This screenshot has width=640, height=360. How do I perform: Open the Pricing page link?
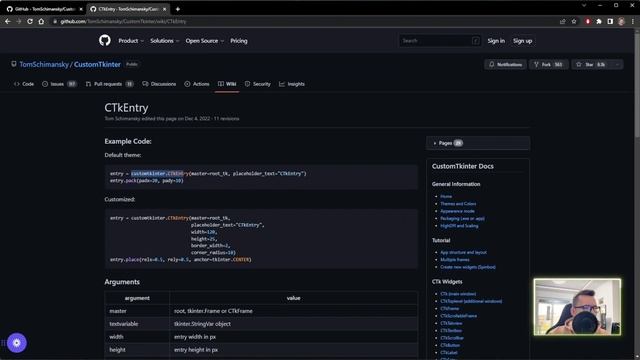tap(239, 41)
